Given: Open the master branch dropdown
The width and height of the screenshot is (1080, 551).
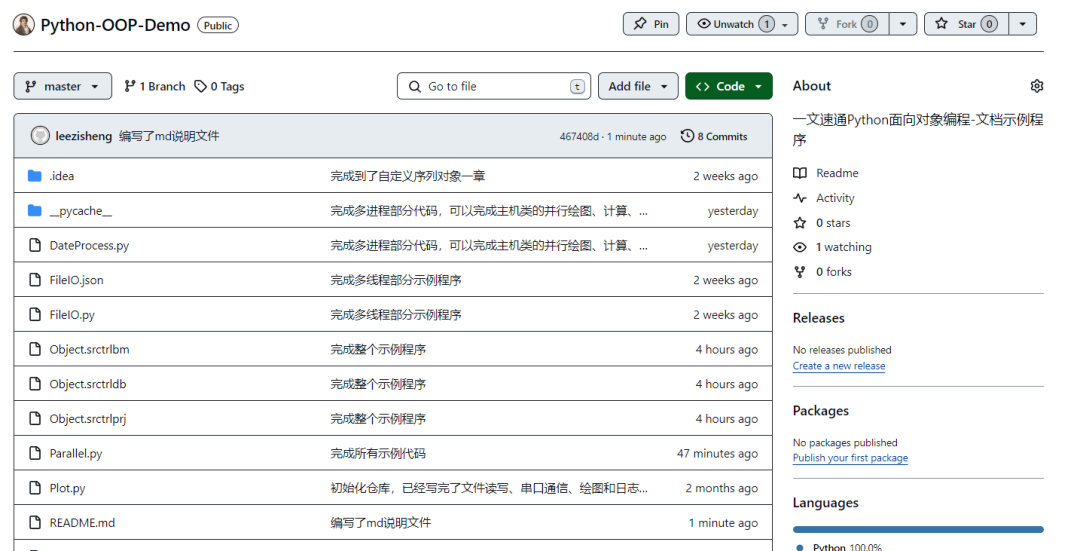Looking at the screenshot, I should coord(62,87).
